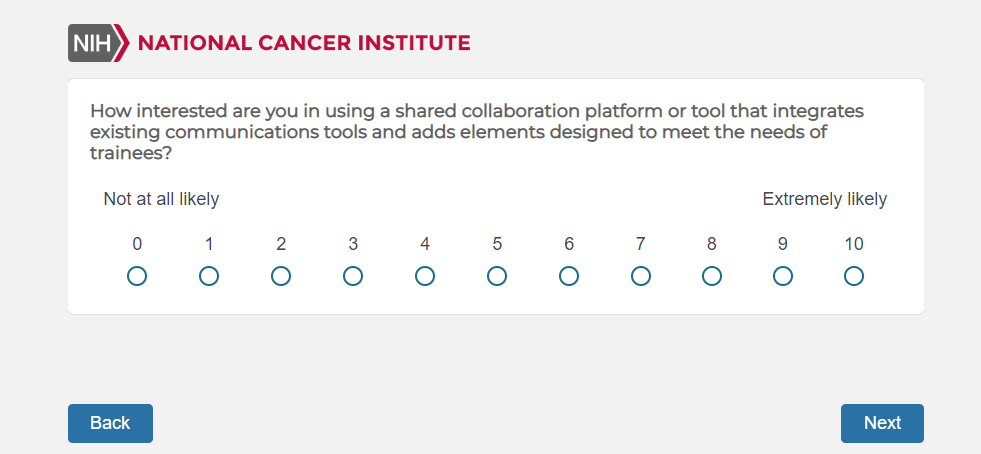Image resolution: width=981 pixels, height=454 pixels.
Task: Click the survey question text
Action: 476,132
